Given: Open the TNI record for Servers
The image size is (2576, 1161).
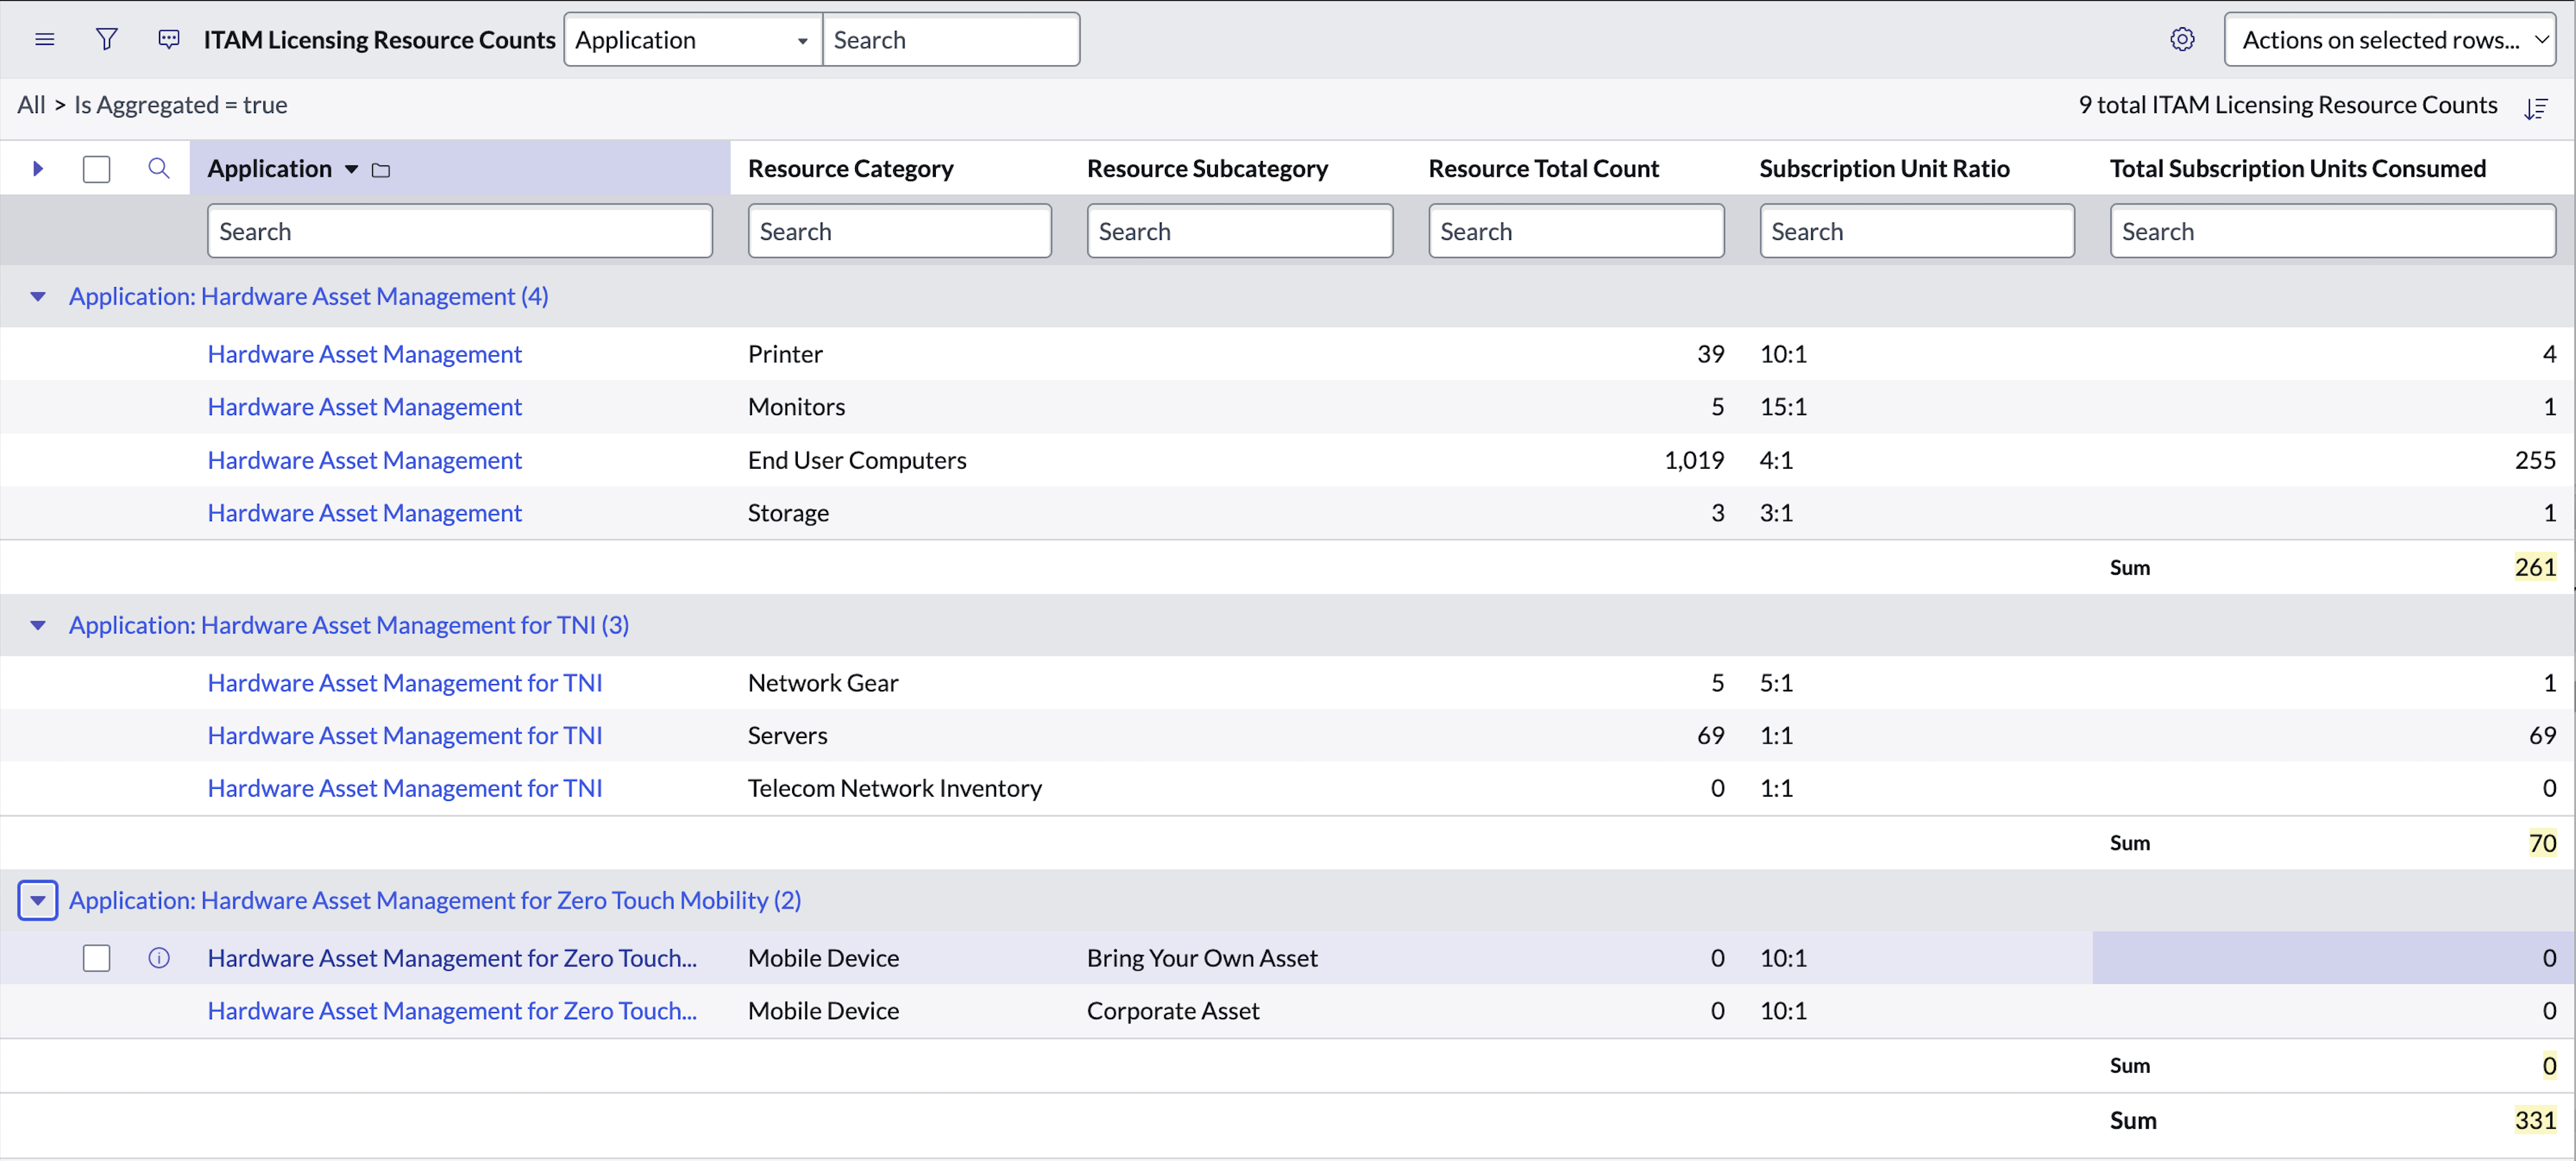Looking at the screenshot, I should 405,736.
